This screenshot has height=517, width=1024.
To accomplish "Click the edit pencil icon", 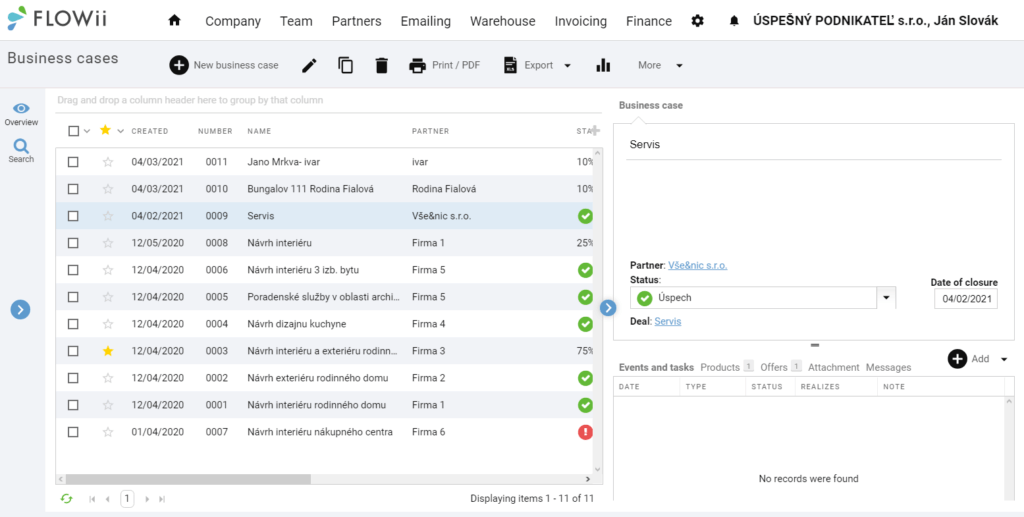I will (x=309, y=65).
